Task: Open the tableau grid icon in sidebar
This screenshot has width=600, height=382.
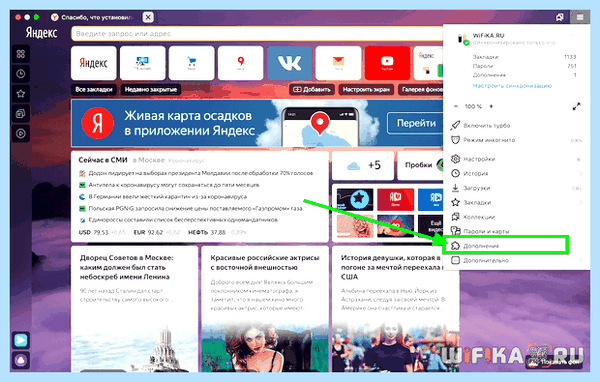Action: click(21, 54)
